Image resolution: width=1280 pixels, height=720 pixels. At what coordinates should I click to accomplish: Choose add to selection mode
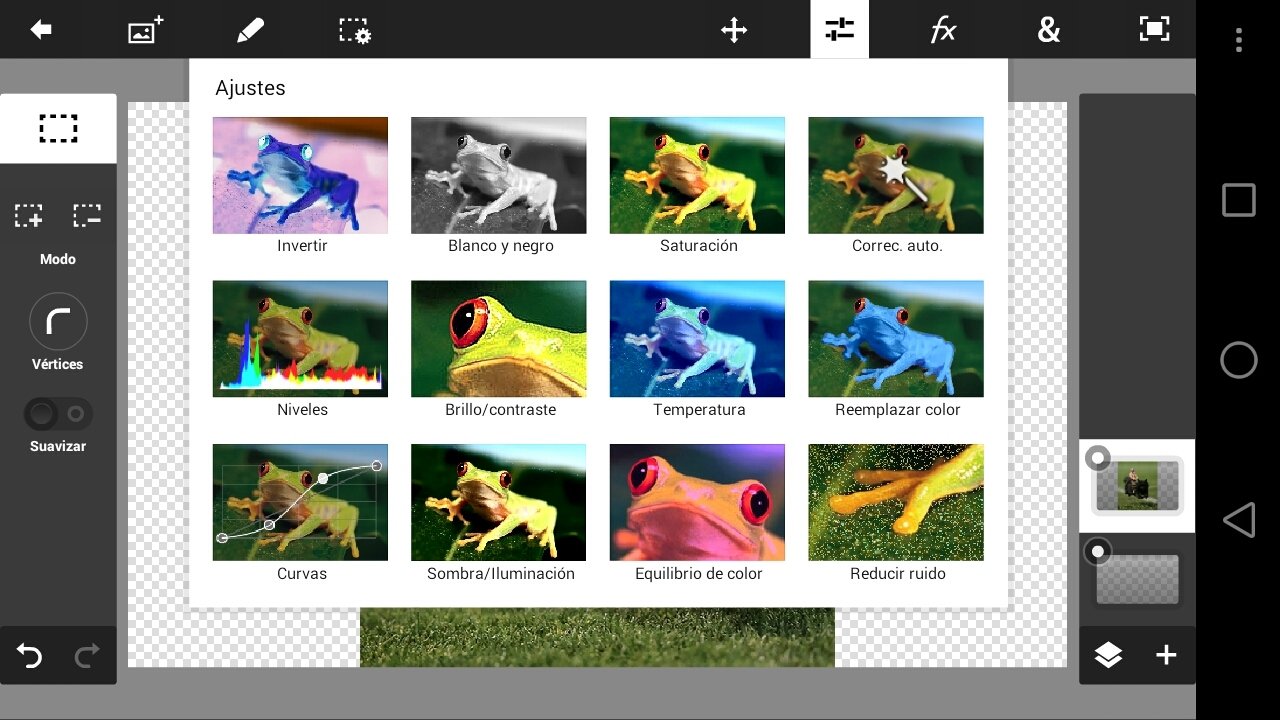[x=28, y=215]
